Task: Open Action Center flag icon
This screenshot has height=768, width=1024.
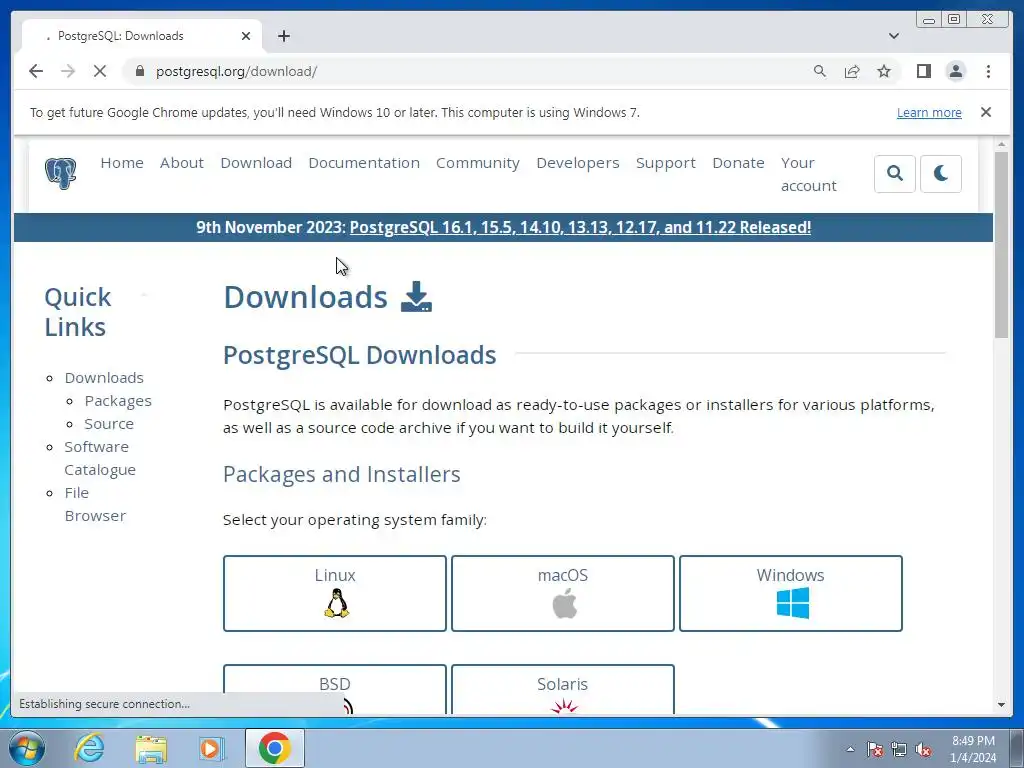Action: (874, 749)
